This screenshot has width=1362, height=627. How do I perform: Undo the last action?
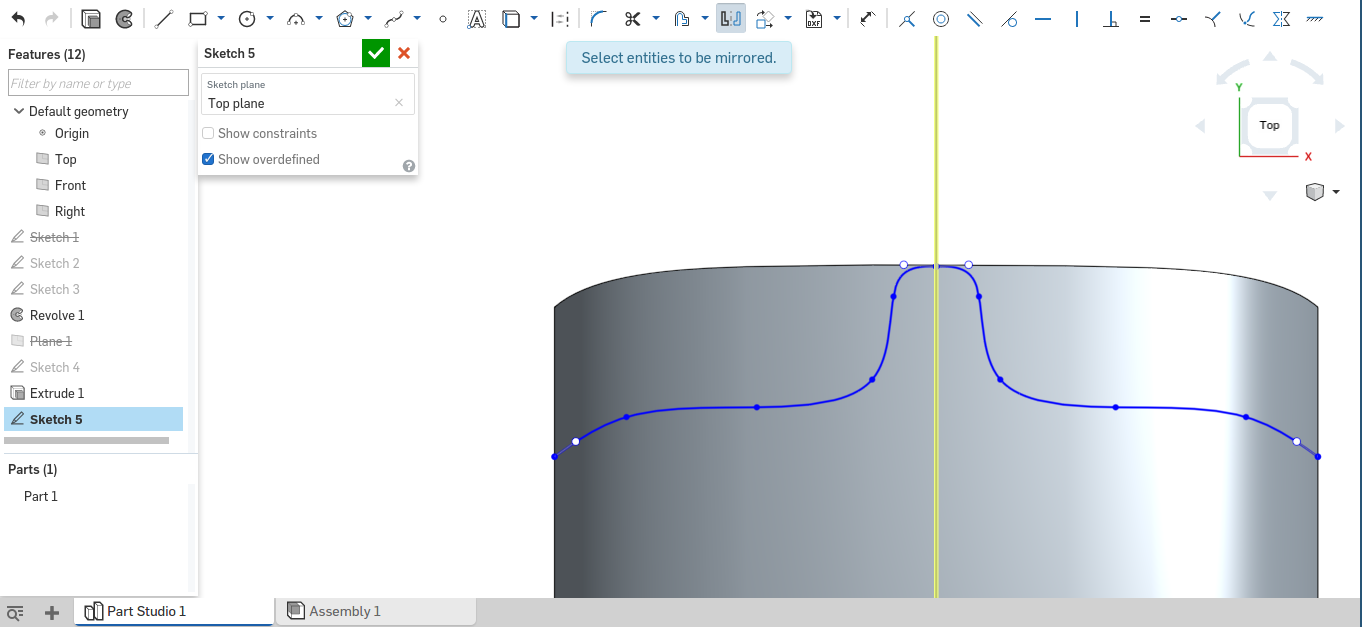click(18, 18)
